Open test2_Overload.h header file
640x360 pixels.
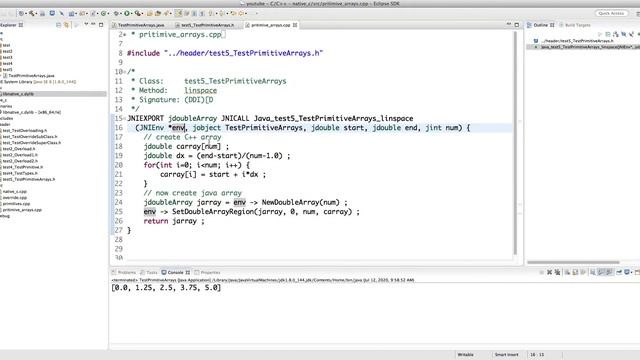click(19, 149)
